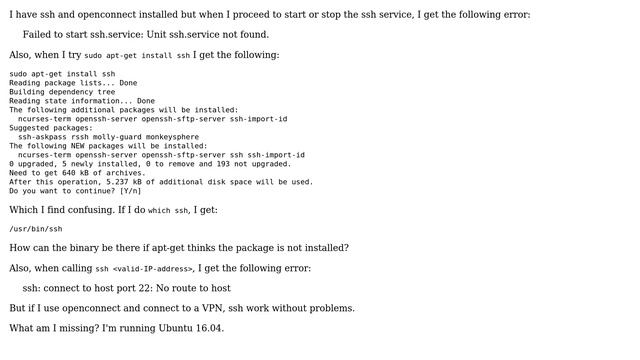Click inline code 'ssh <valid-IP-address>'
This screenshot has height=360, width=640.
pos(144,269)
